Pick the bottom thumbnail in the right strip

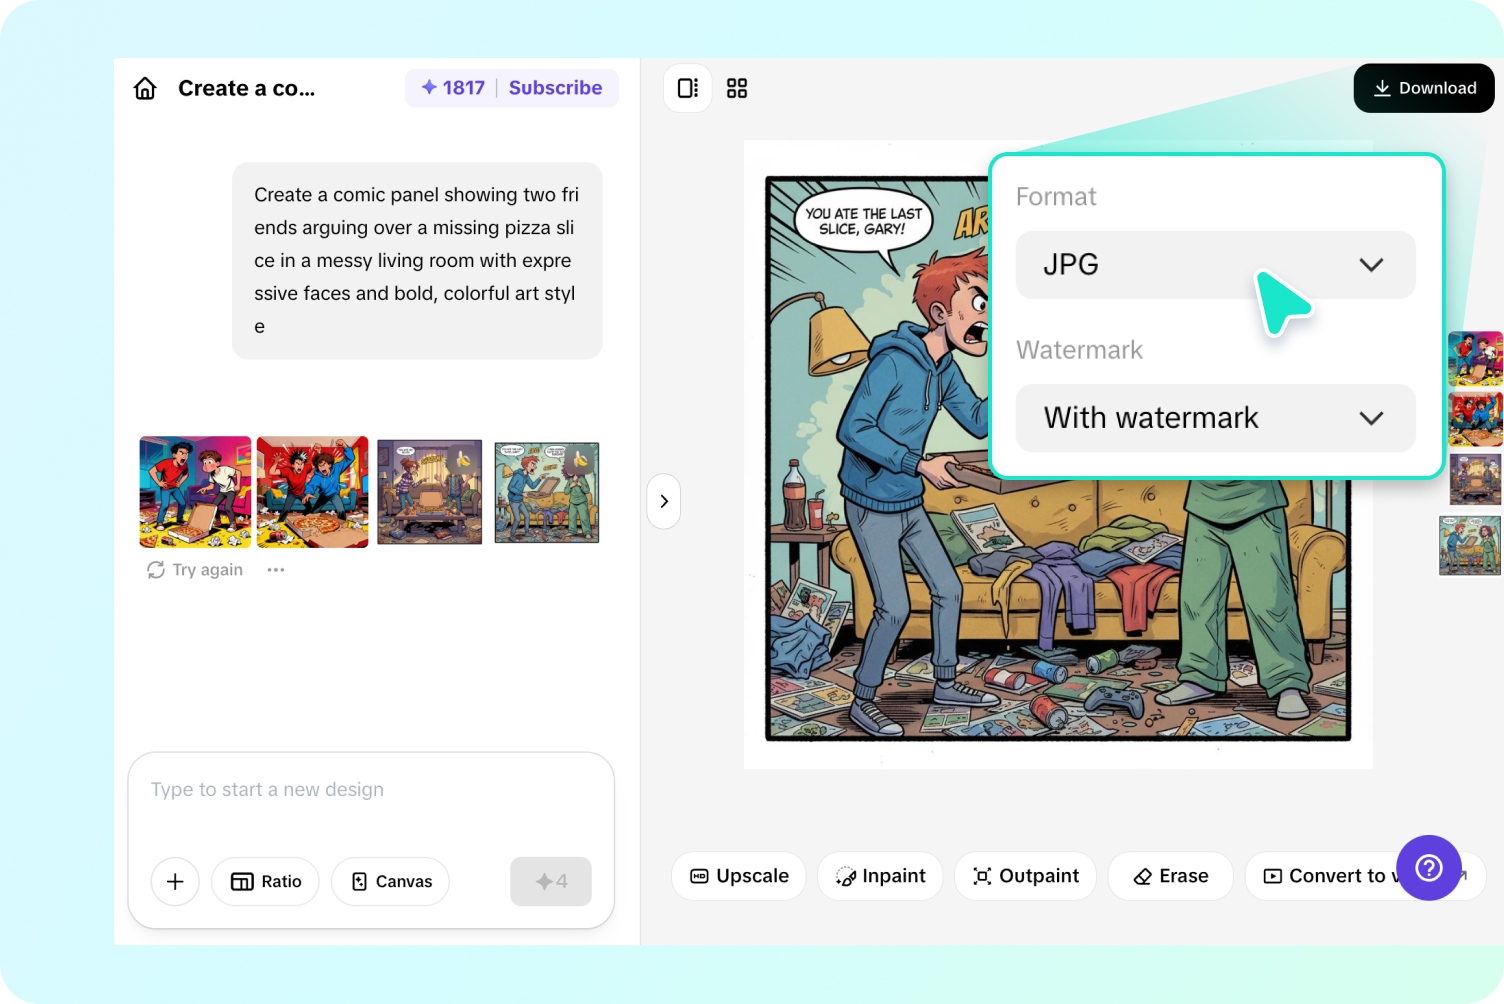click(x=1470, y=545)
